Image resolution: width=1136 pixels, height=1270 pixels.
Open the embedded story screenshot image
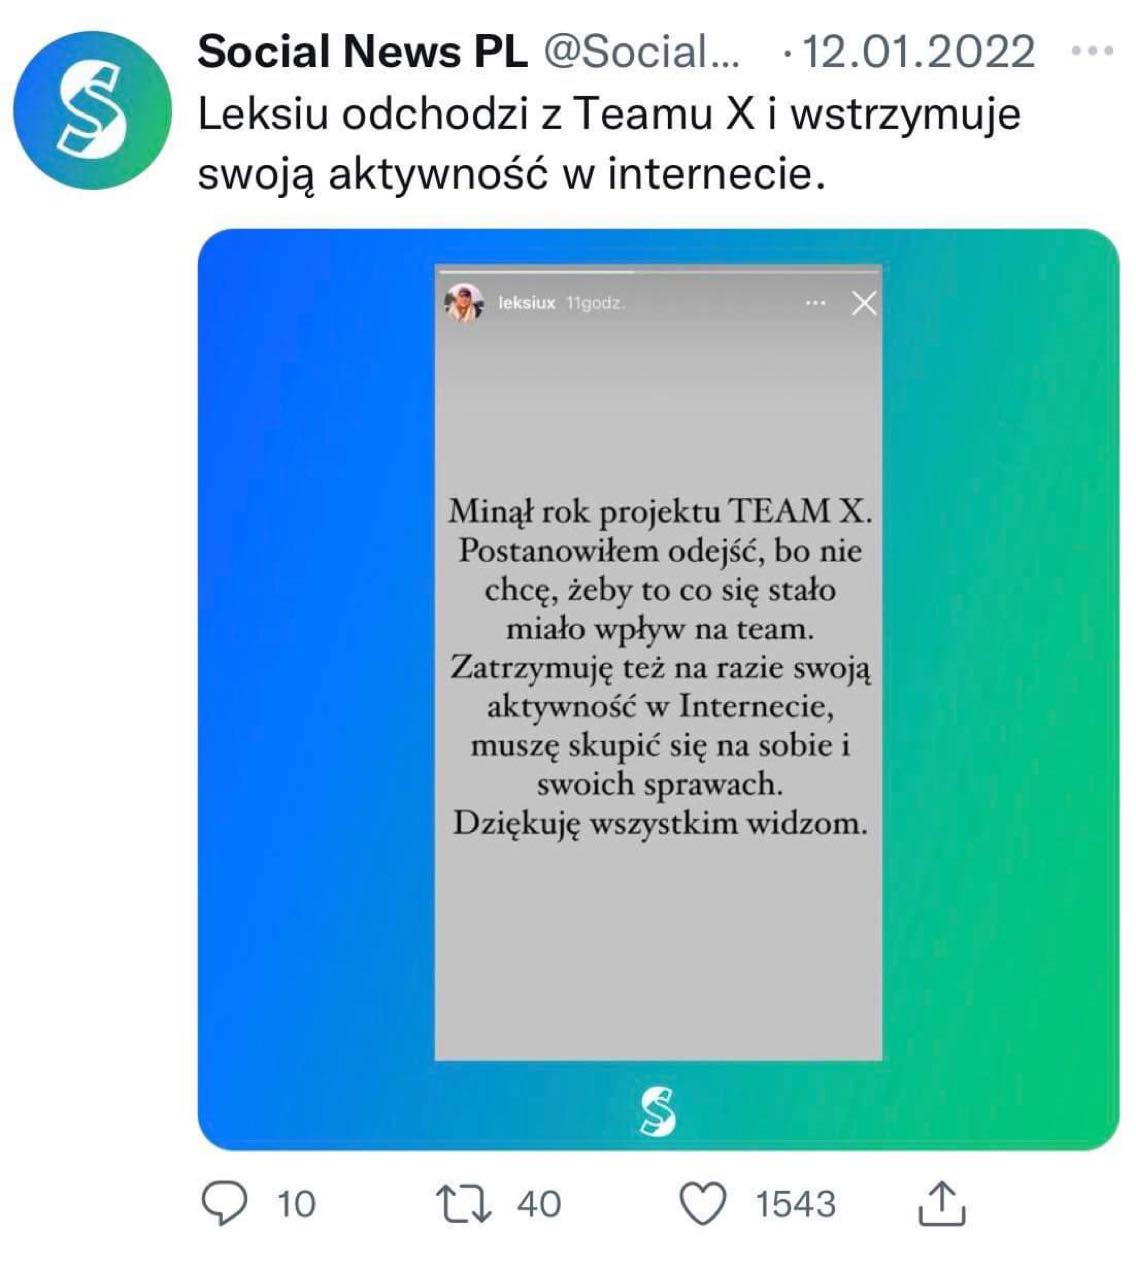click(x=658, y=689)
